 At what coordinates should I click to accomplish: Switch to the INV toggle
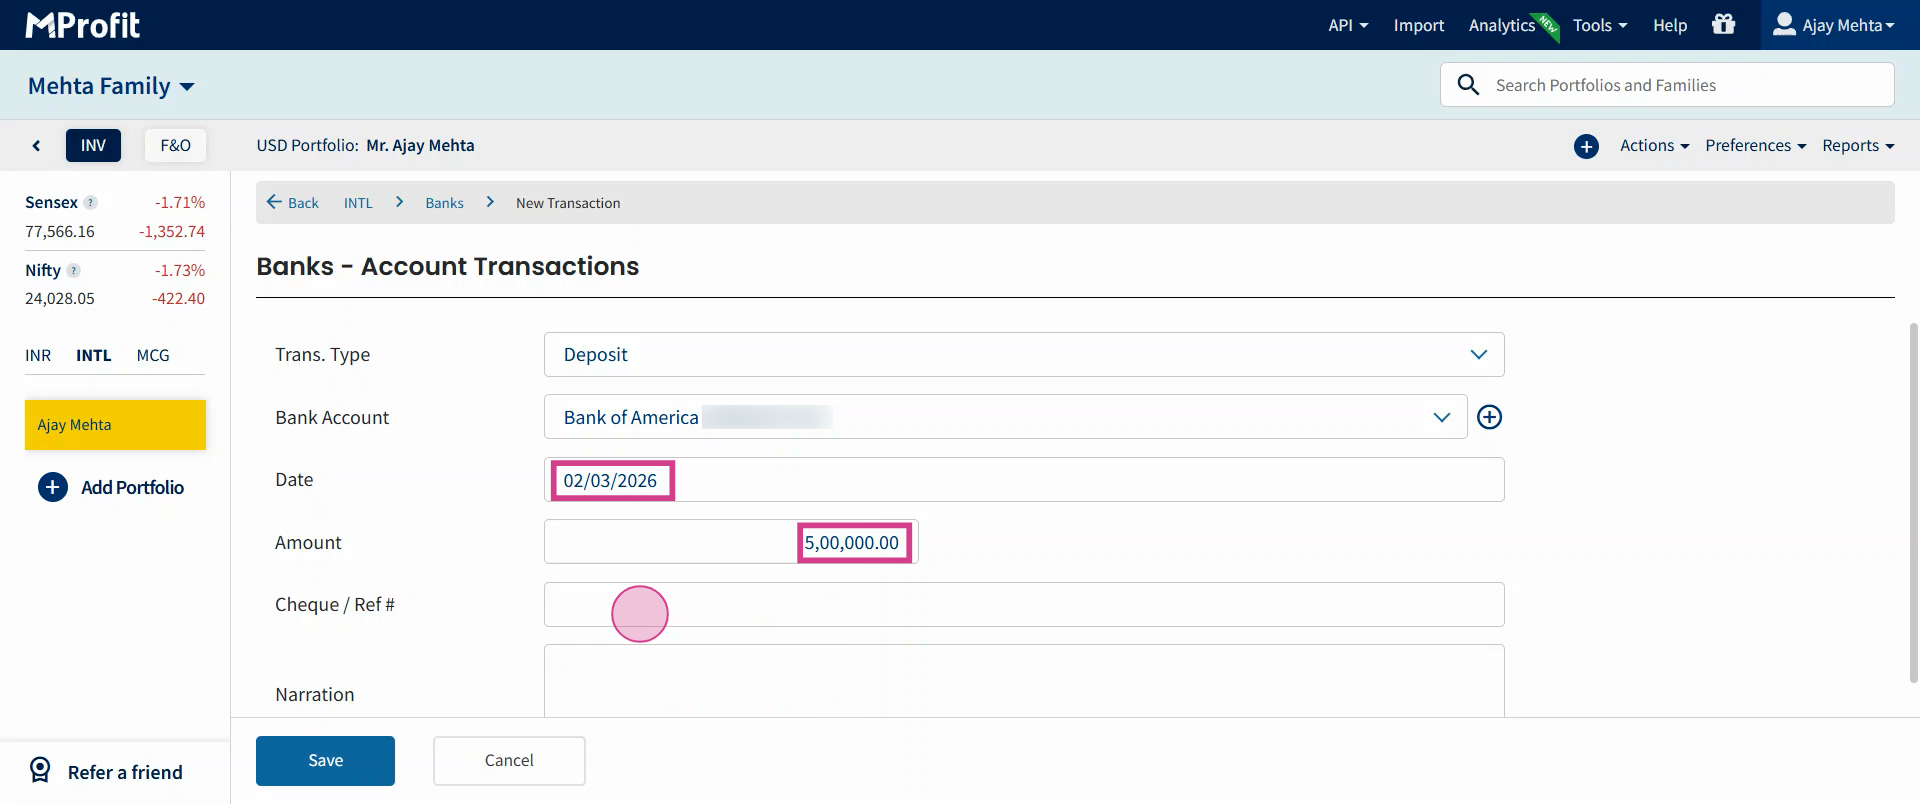93,146
